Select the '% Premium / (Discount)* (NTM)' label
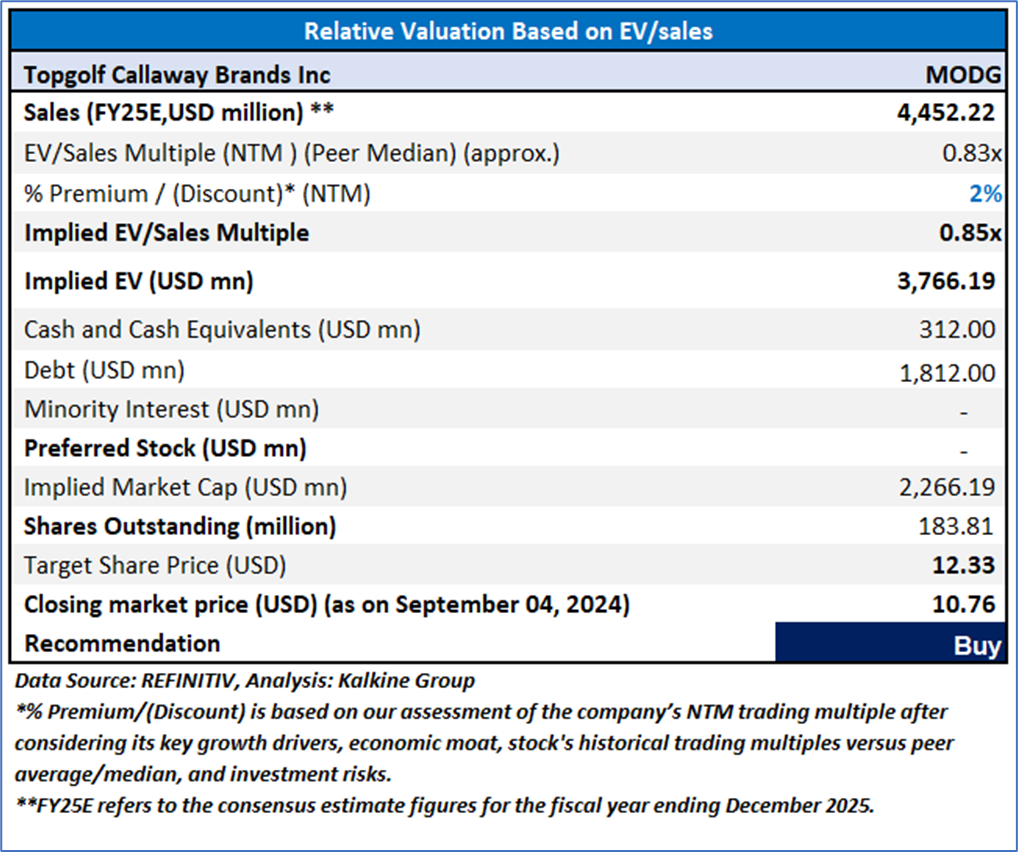Viewport: 1018px width, 852px height. [197, 194]
